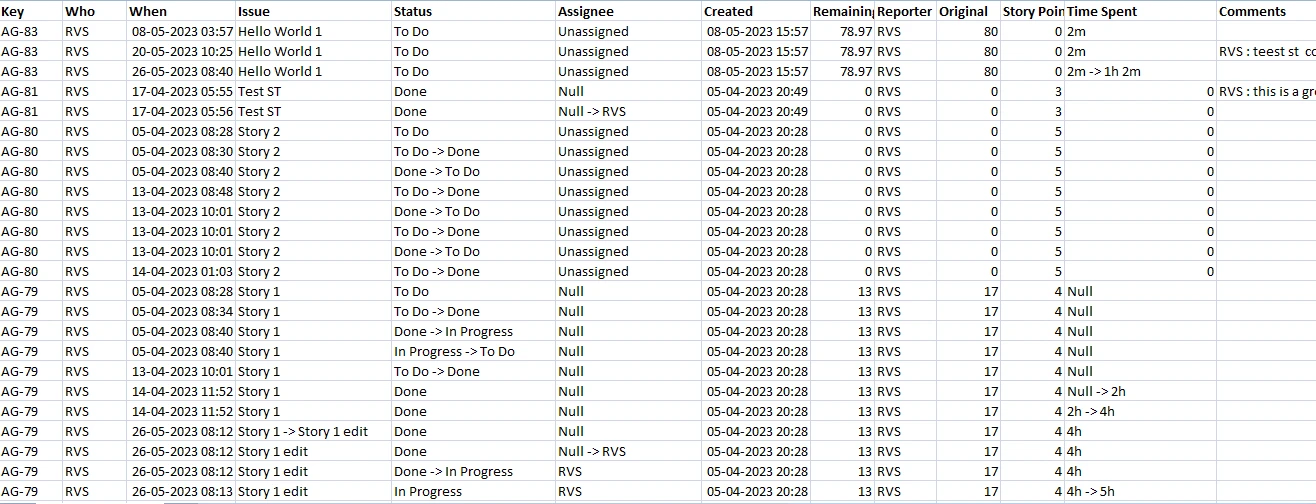Image resolution: width=1316 pixels, height=504 pixels.
Task: Select the Assignee header cell
Action: [586, 12]
